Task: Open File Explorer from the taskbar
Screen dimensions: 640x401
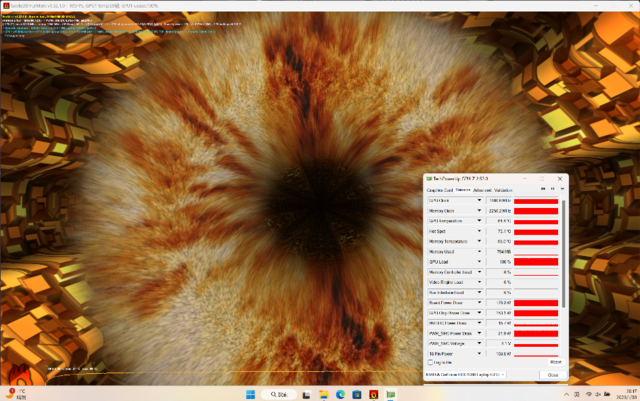Action: point(324,394)
